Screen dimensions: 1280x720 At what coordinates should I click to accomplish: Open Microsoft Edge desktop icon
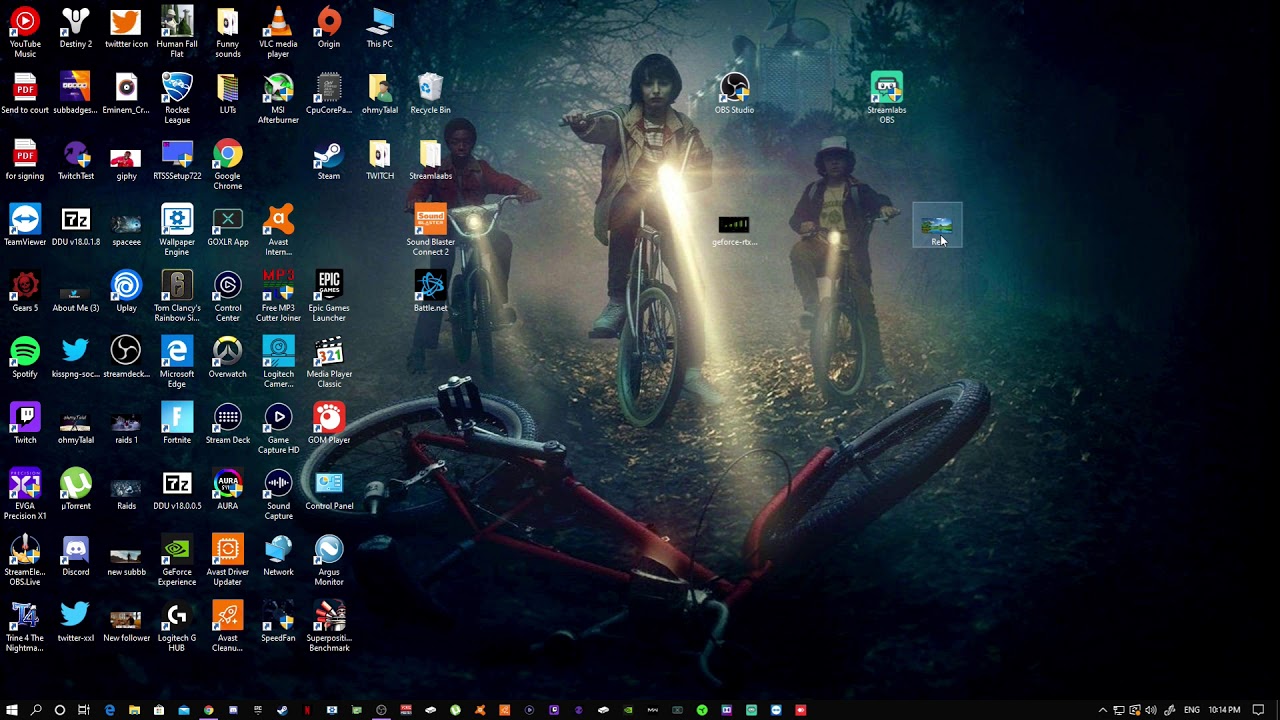(177, 362)
